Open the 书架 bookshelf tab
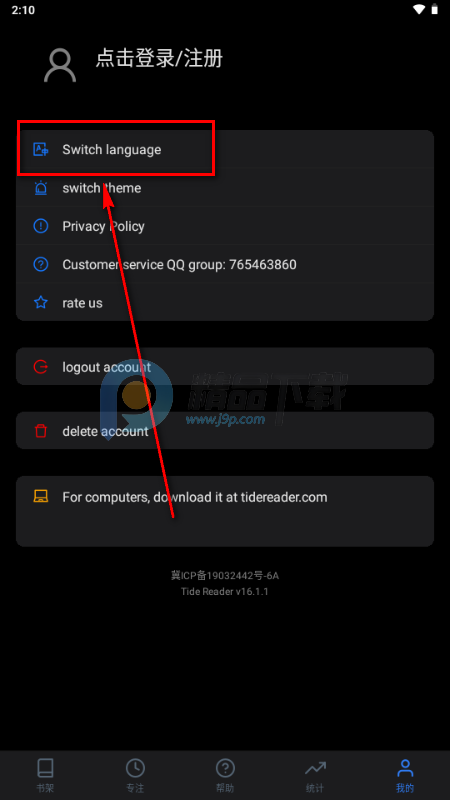The height and width of the screenshot is (800, 450). point(45,775)
